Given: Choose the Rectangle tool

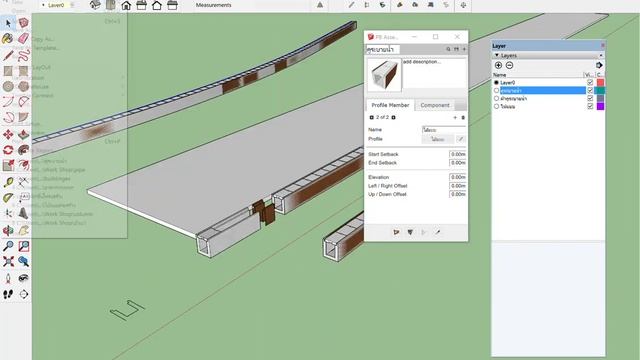Looking at the screenshot, I should [x=8, y=71].
